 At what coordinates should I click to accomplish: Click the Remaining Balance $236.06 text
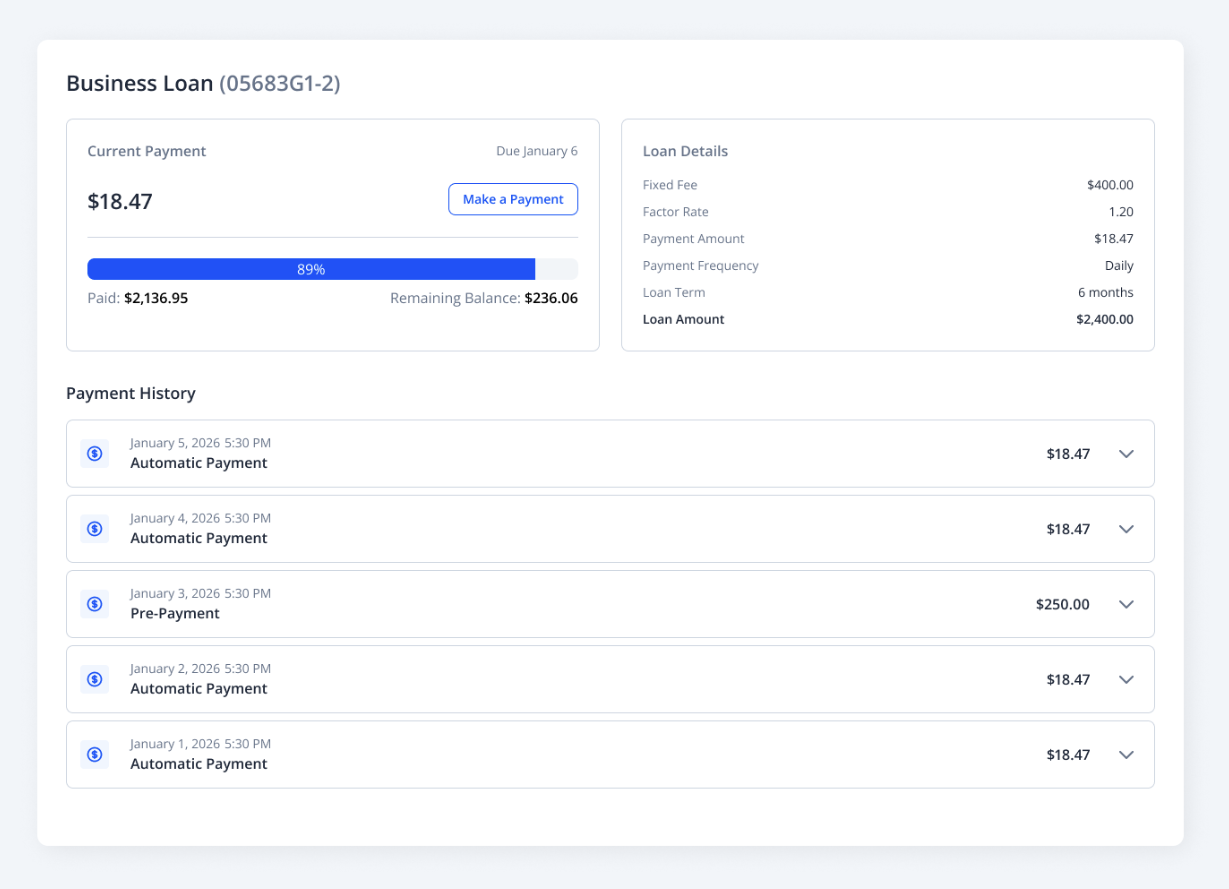coord(484,298)
